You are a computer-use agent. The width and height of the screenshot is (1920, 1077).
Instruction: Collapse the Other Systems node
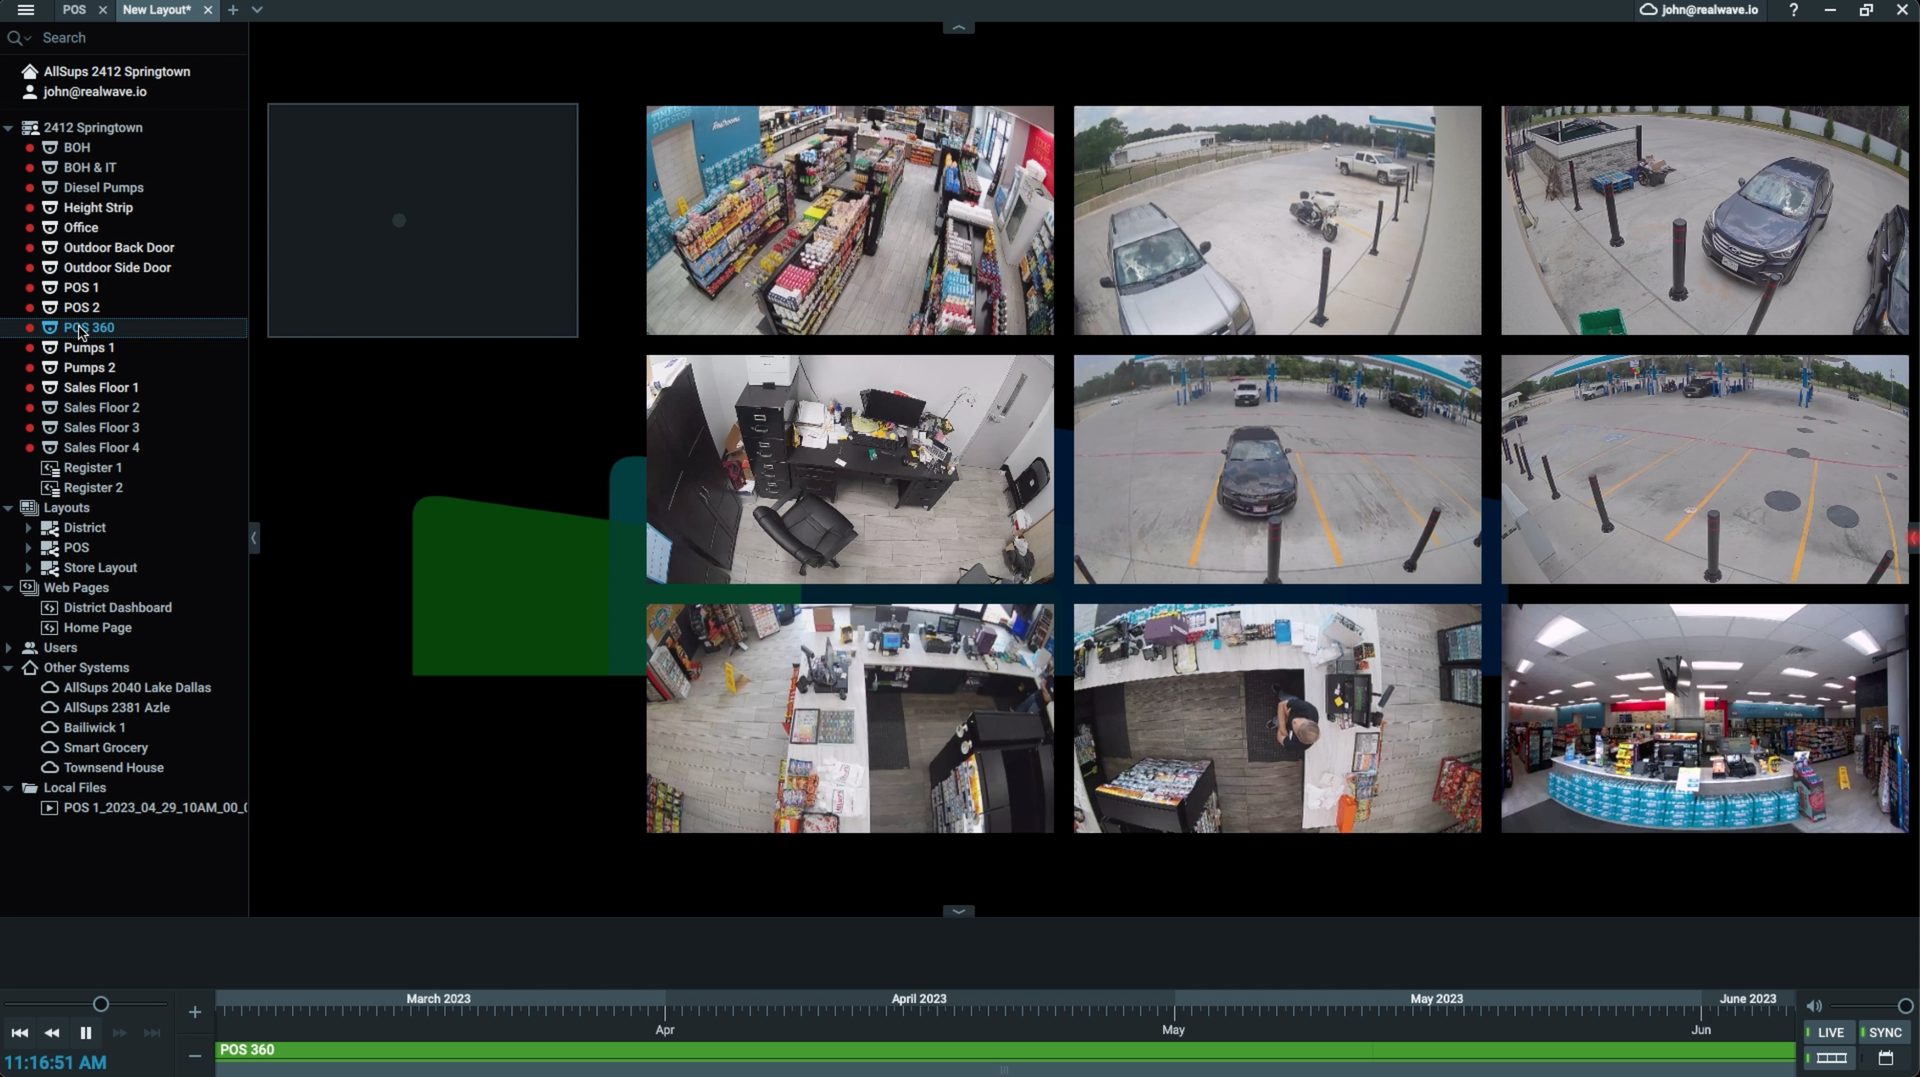point(8,668)
